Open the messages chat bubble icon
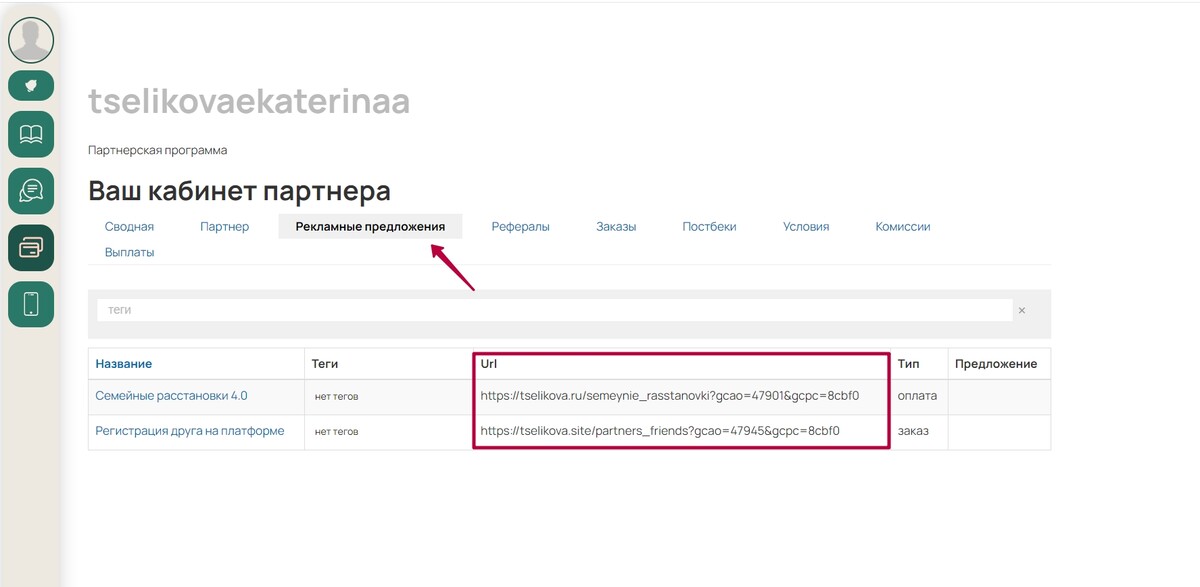Screen dimensions: 1200x587 tap(31, 191)
